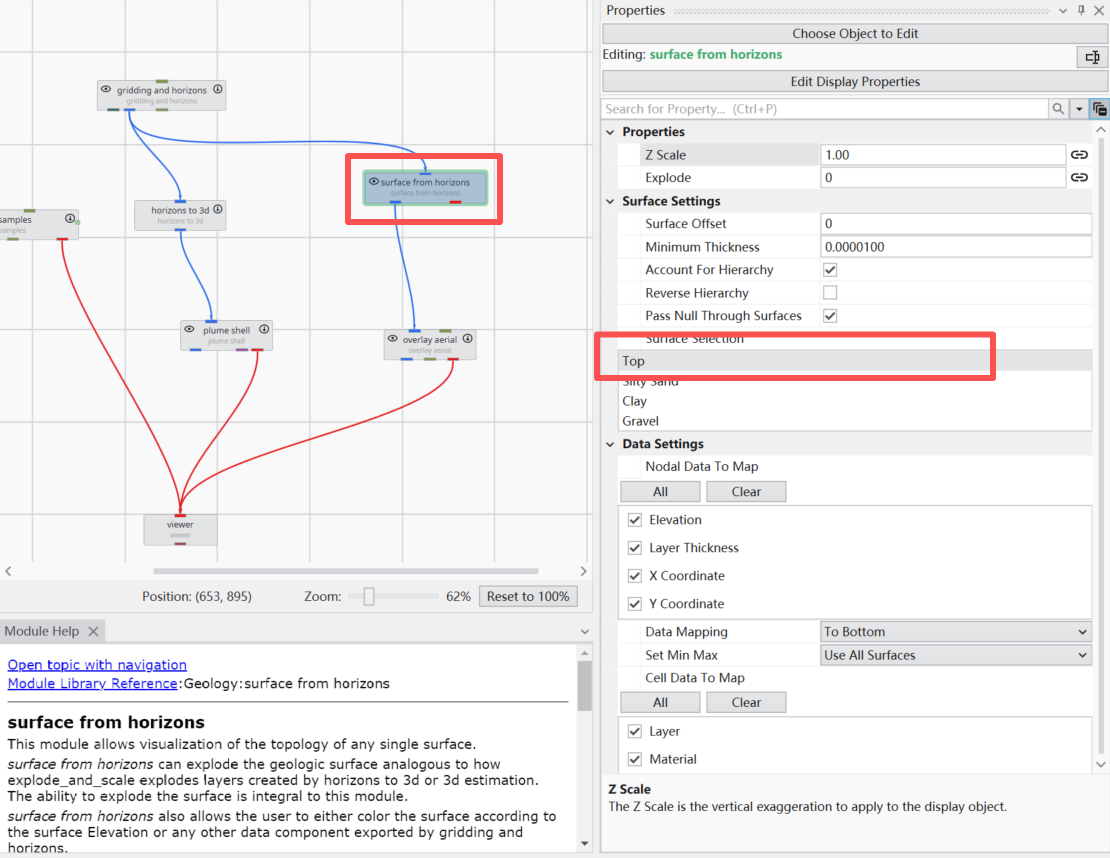The height and width of the screenshot is (858, 1110).
Task: Toggle the eye icon on gridding and horizons
Action: [x=106, y=90]
